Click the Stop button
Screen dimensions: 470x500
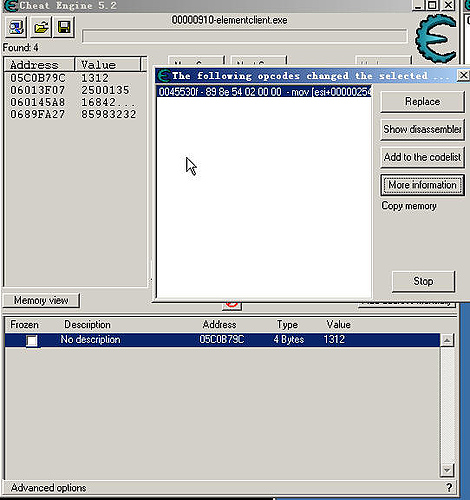point(423,281)
